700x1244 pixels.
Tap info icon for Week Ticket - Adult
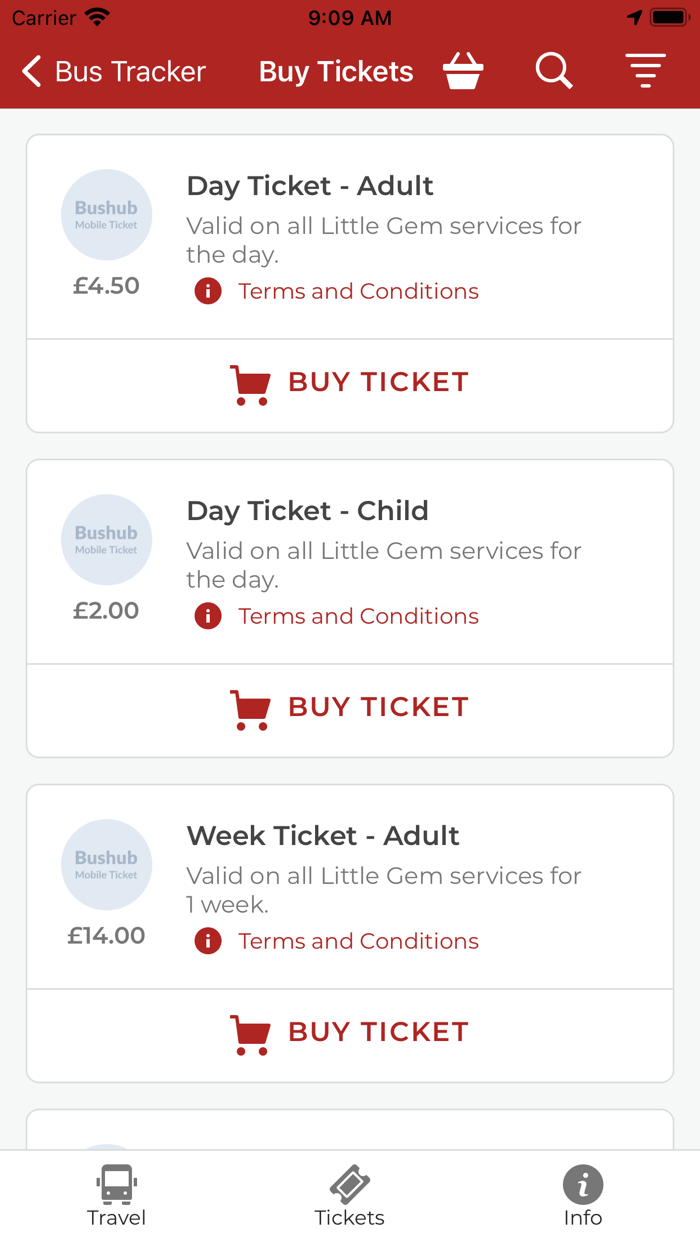click(208, 941)
